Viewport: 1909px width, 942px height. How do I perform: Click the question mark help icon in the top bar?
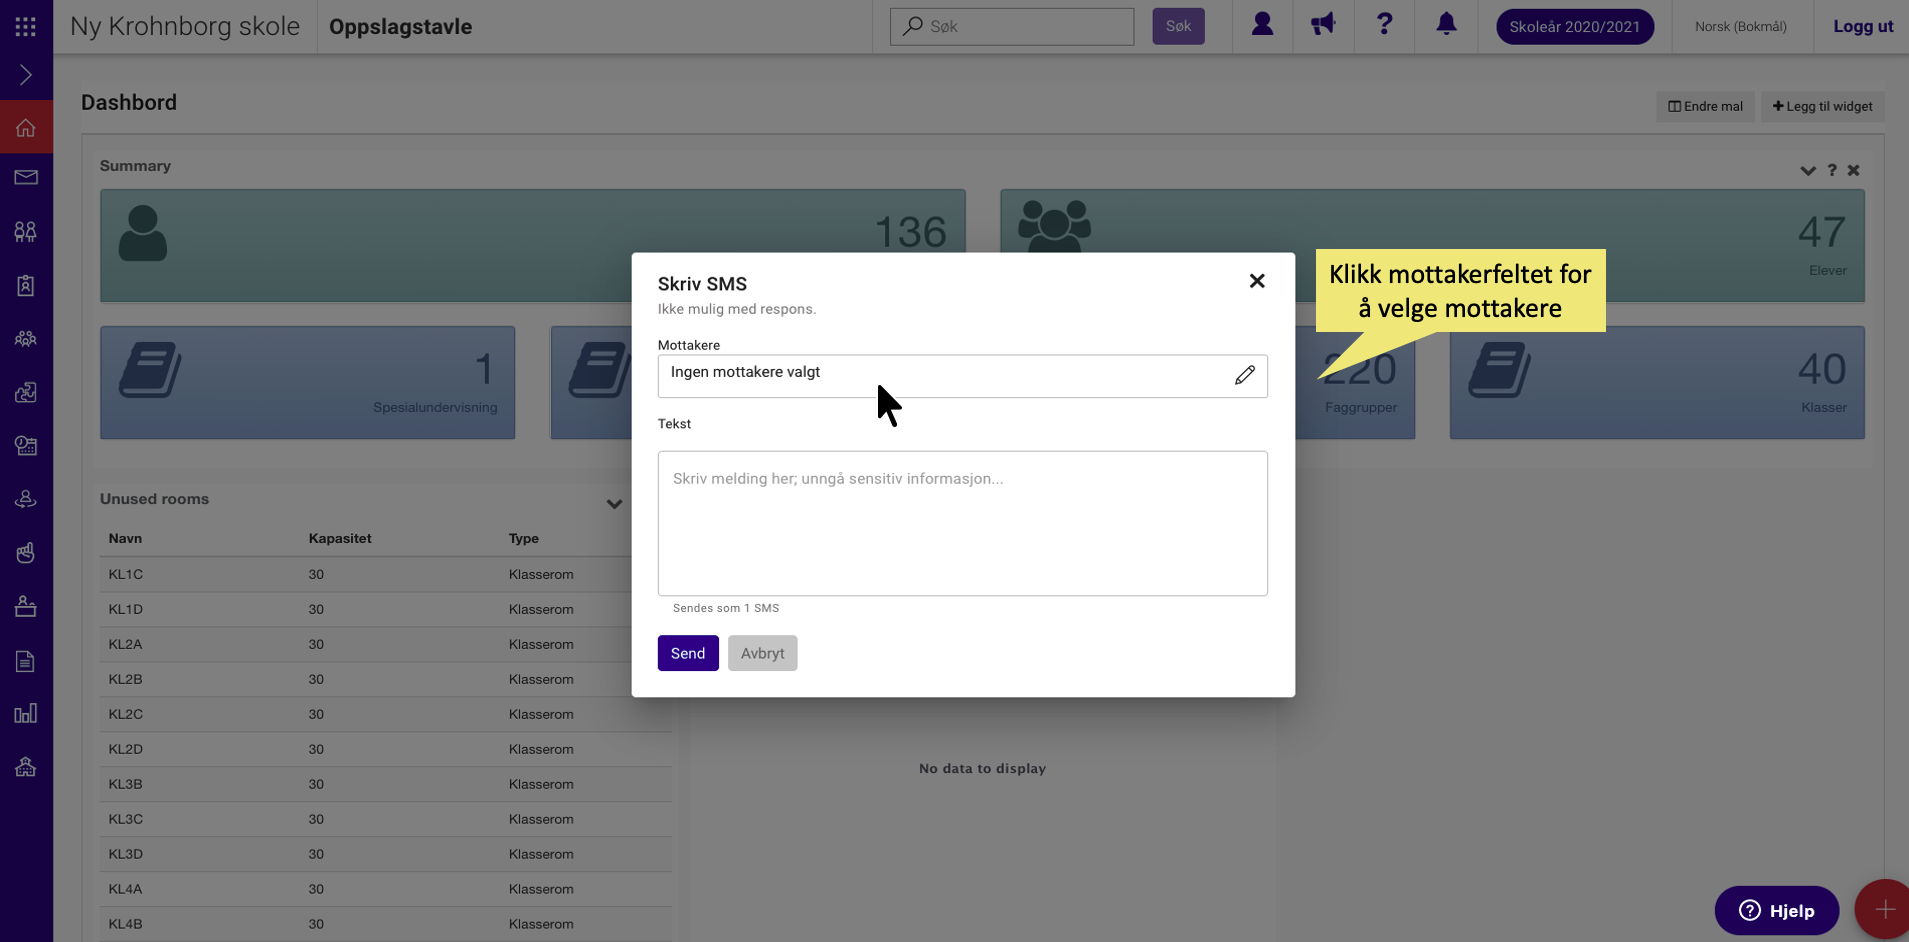(x=1384, y=24)
